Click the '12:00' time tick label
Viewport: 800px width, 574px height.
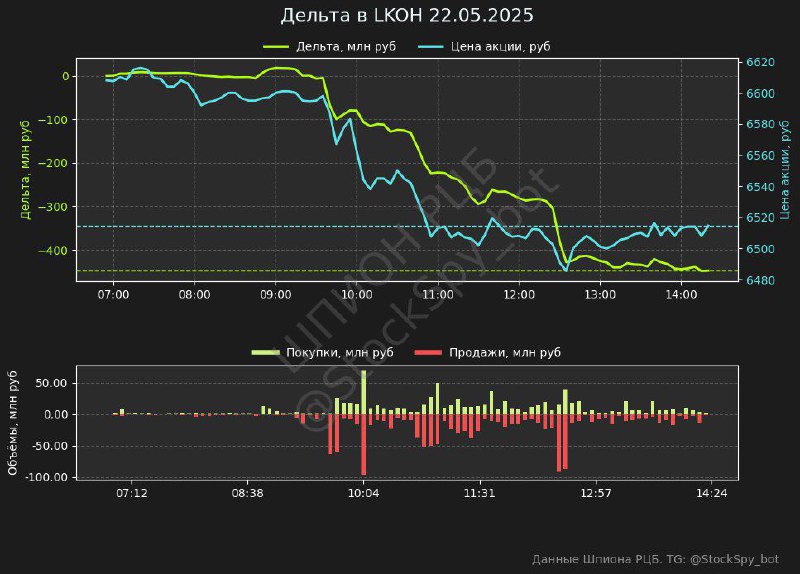[x=519, y=294]
